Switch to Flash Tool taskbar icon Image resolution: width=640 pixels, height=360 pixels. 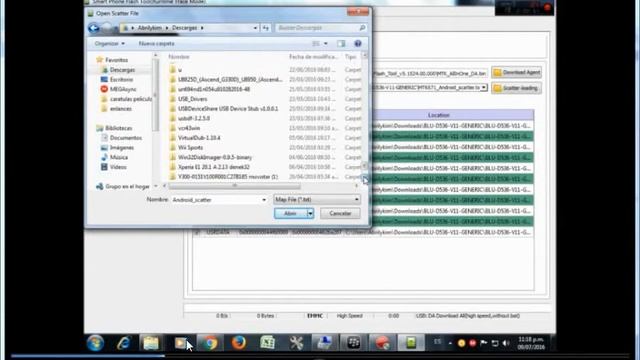click(x=411, y=343)
